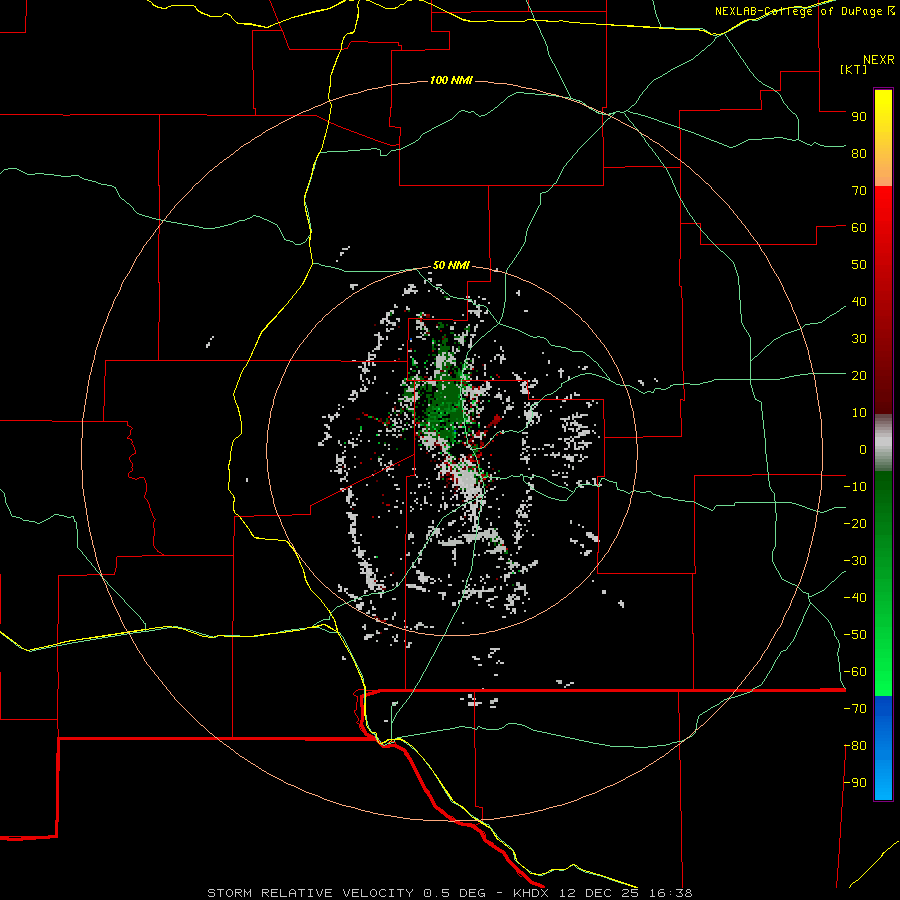Image resolution: width=900 pixels, height=900 pixels.
Task: Click the gray echo cluster just south of the radar center
Action: click(x=468, y=479)
